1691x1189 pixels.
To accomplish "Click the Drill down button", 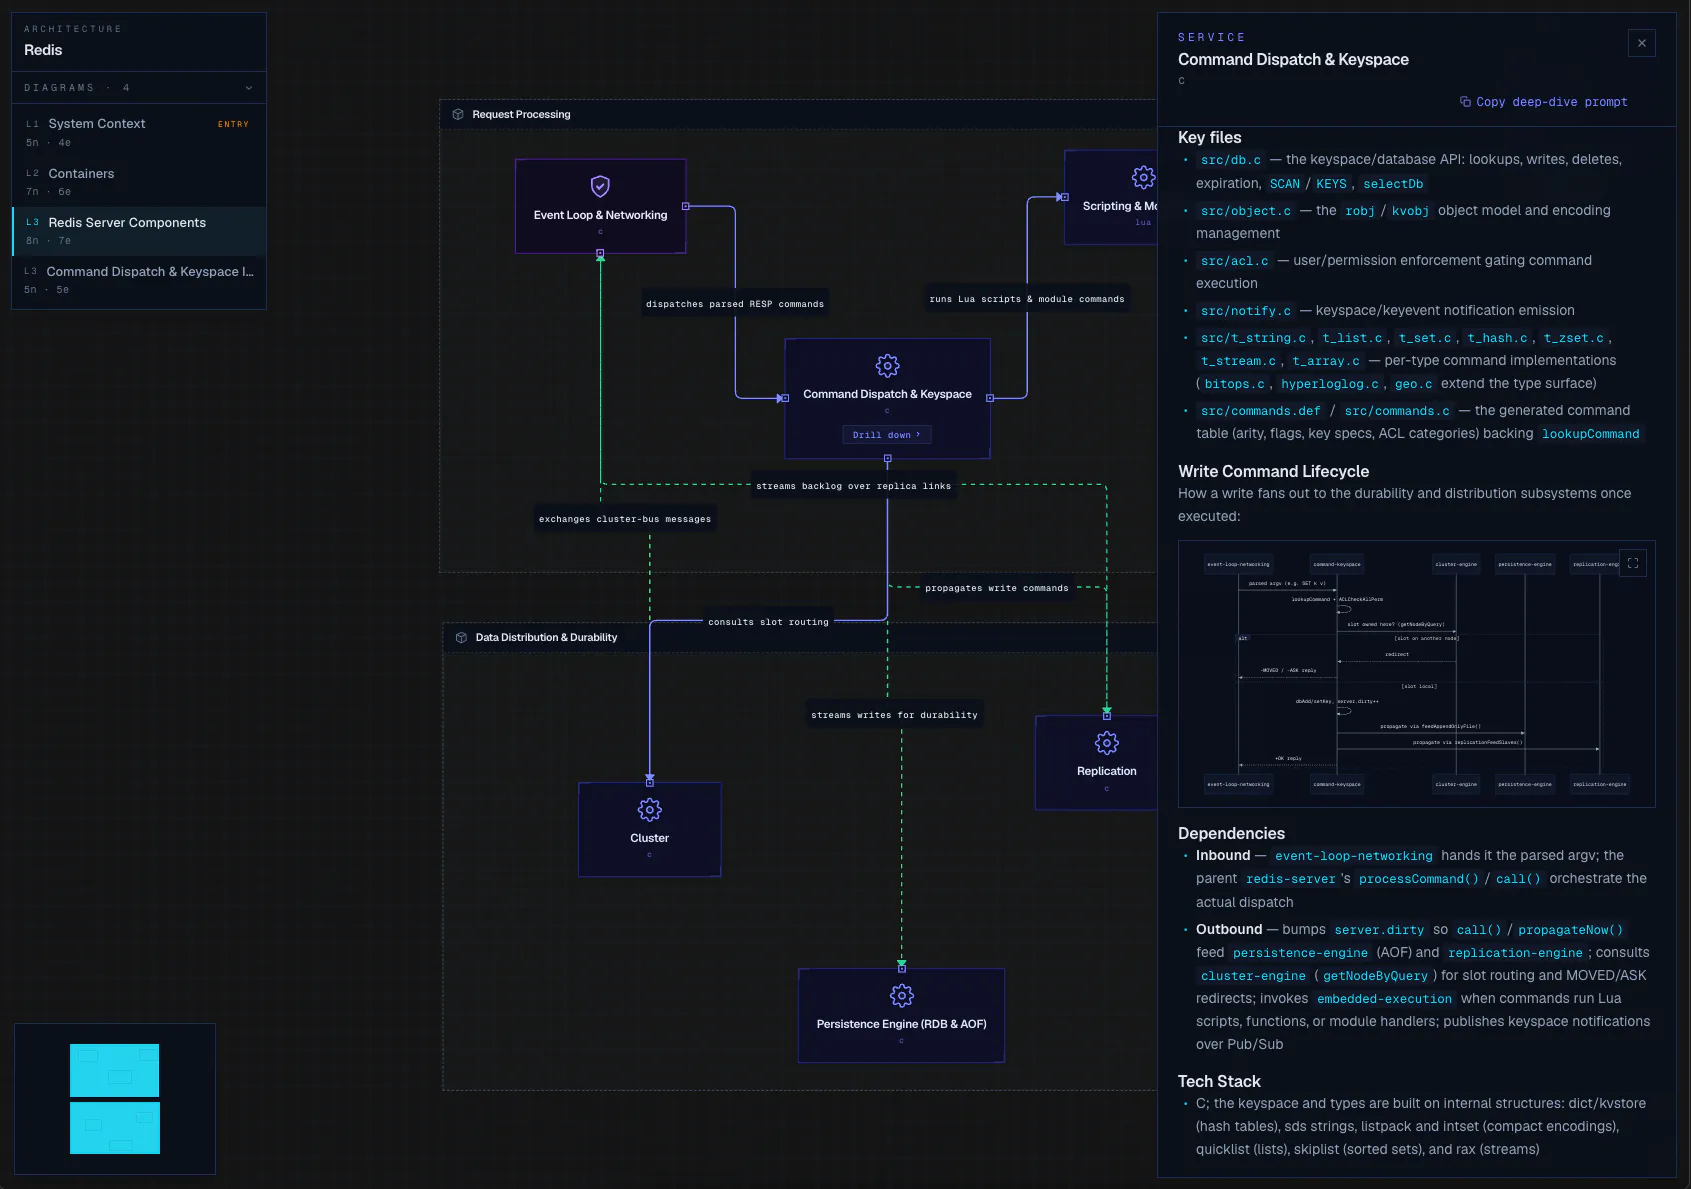I will 887,435.
